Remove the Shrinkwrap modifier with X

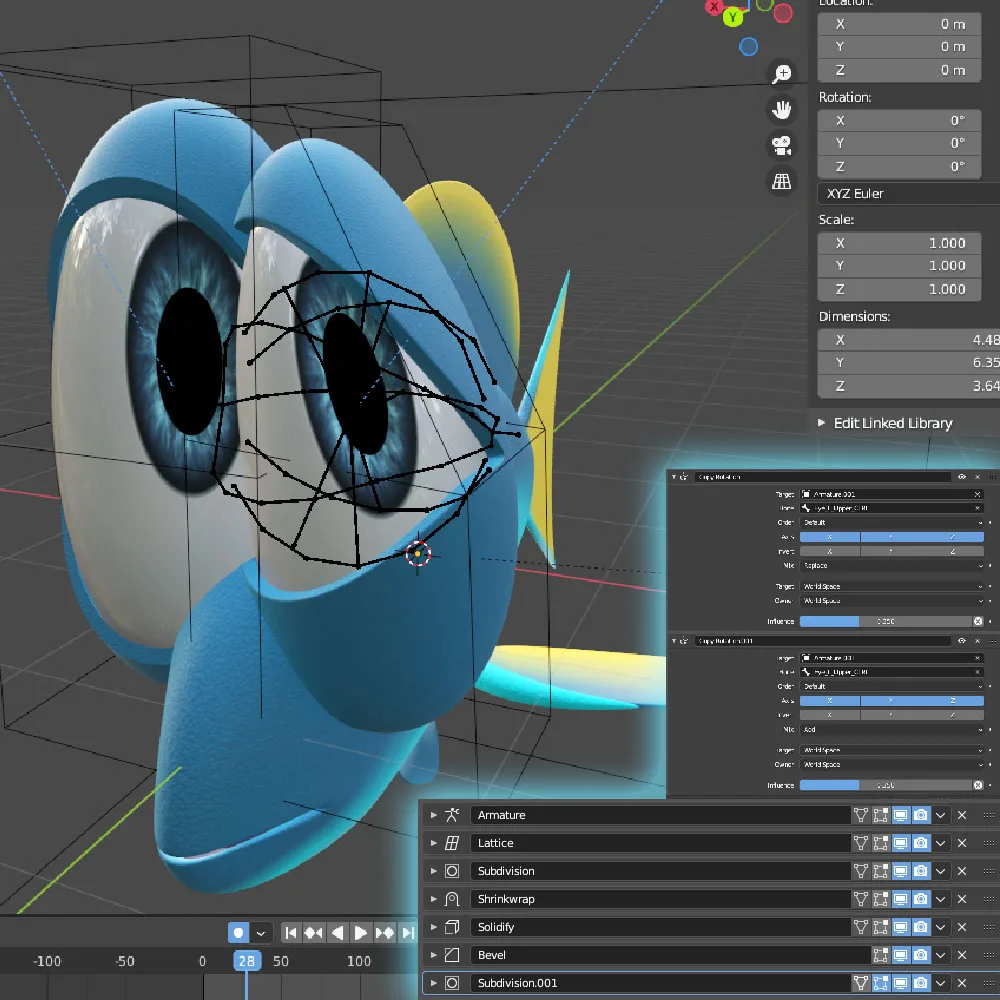(962, 899)
